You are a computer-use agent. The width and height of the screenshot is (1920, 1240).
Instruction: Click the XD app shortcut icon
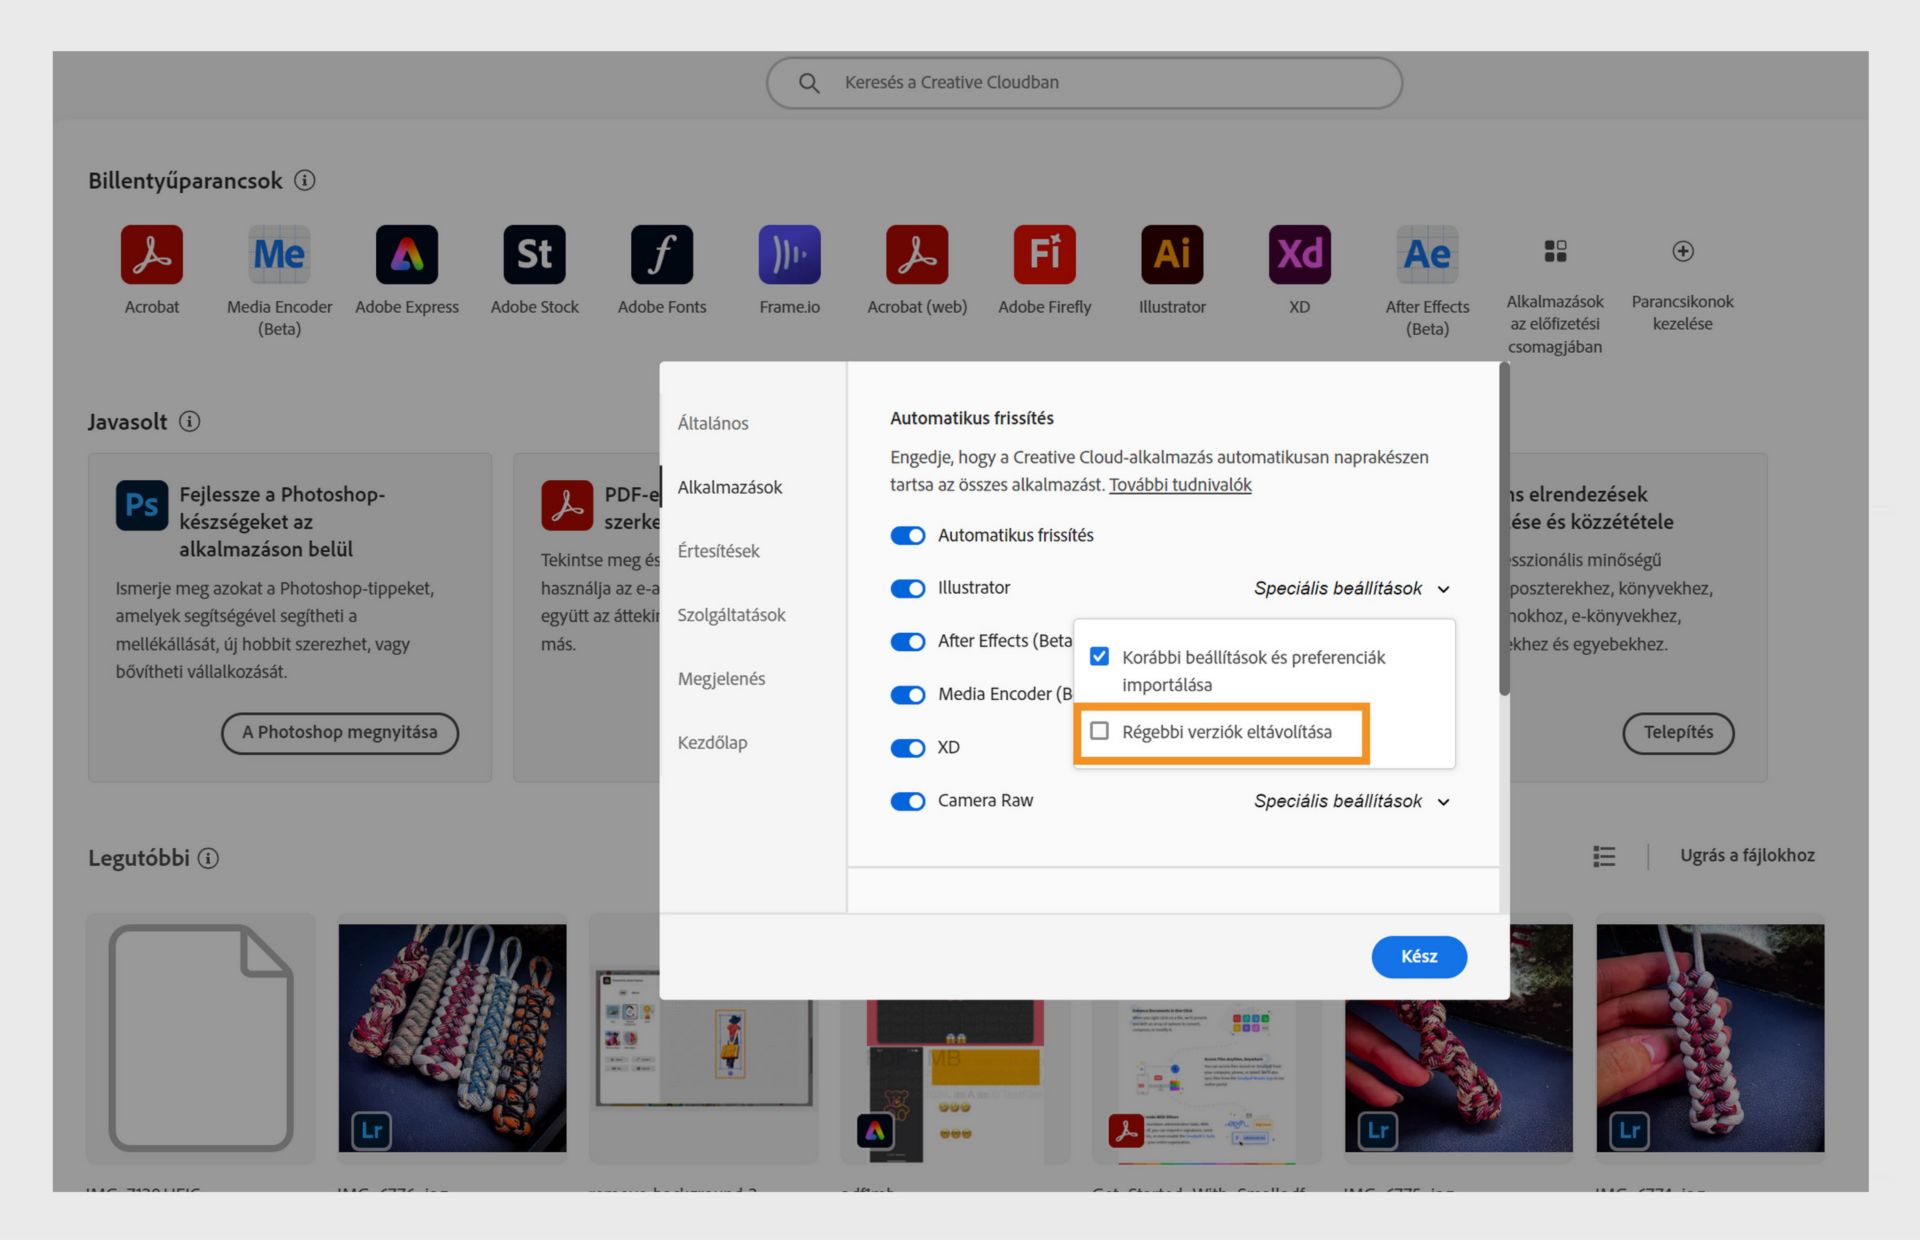pyautogui.click(x=1299, y=254)
